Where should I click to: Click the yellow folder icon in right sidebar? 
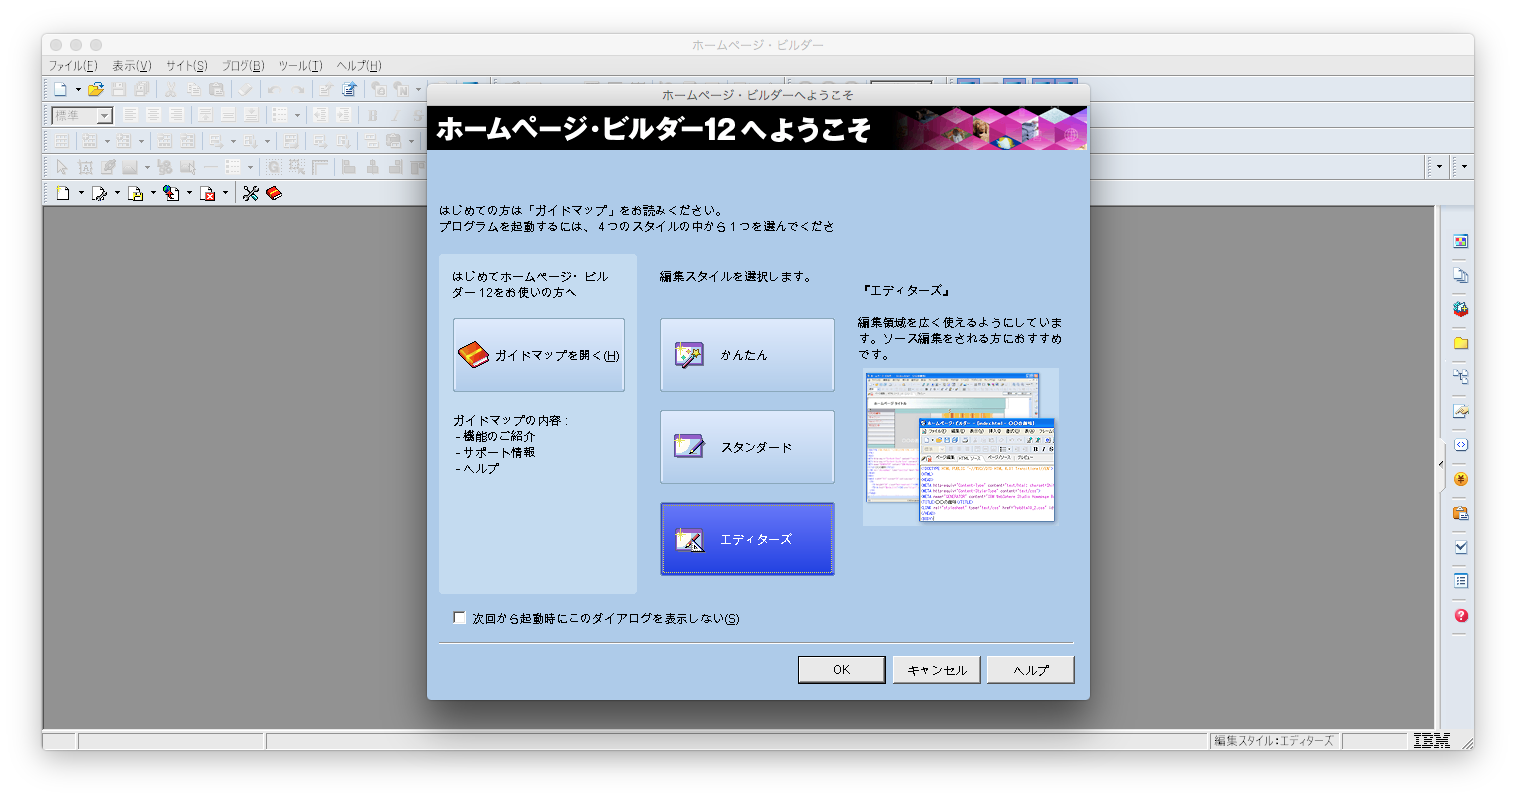[1461, 343]
